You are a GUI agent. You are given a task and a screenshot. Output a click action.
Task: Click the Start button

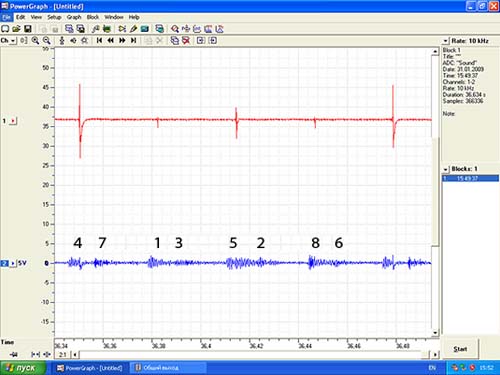pos(460,349)
